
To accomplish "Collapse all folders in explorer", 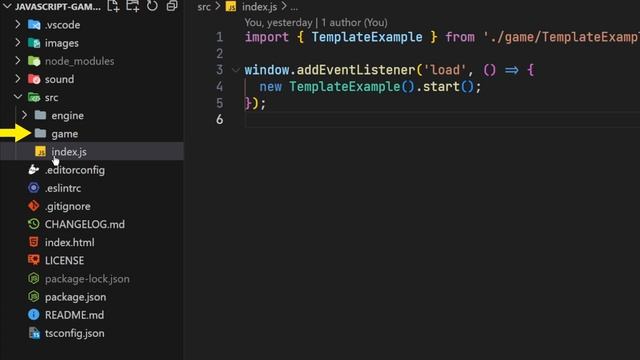I will tap(172, 6).
